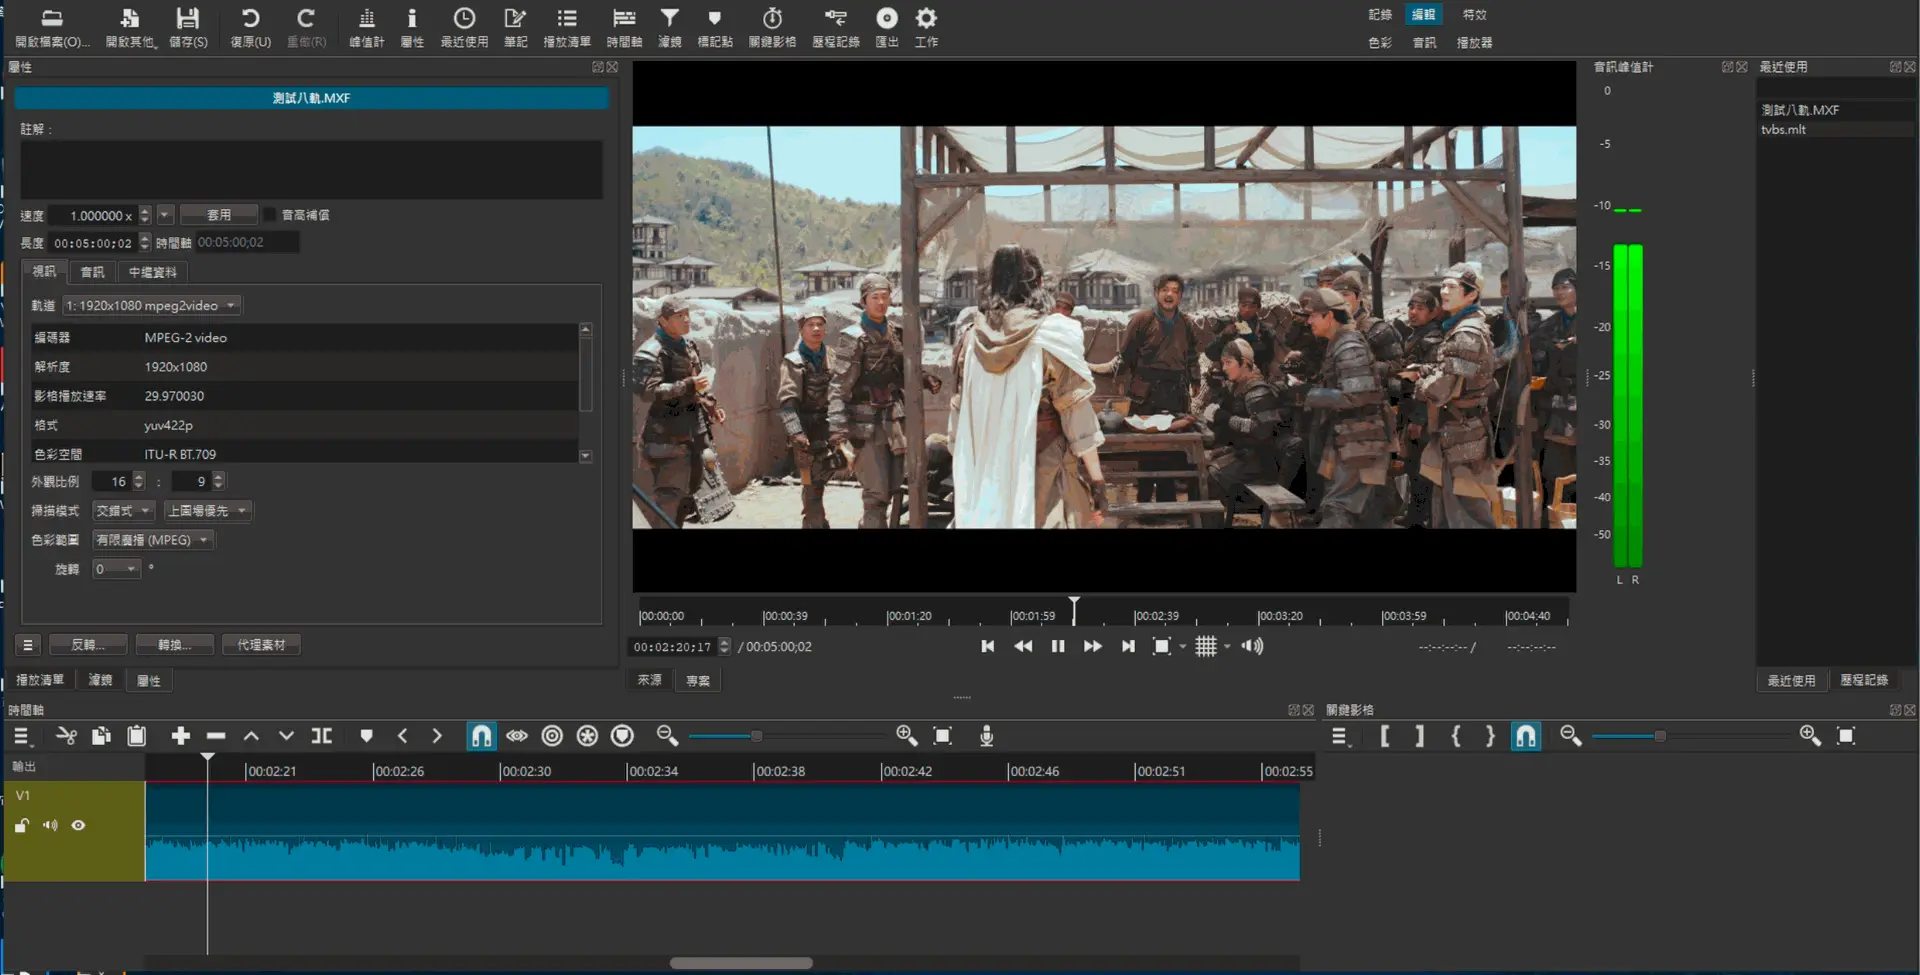
Task: Toggle the 音高補償 pitch compensation checkbox
Action: [x=269, y=215]
